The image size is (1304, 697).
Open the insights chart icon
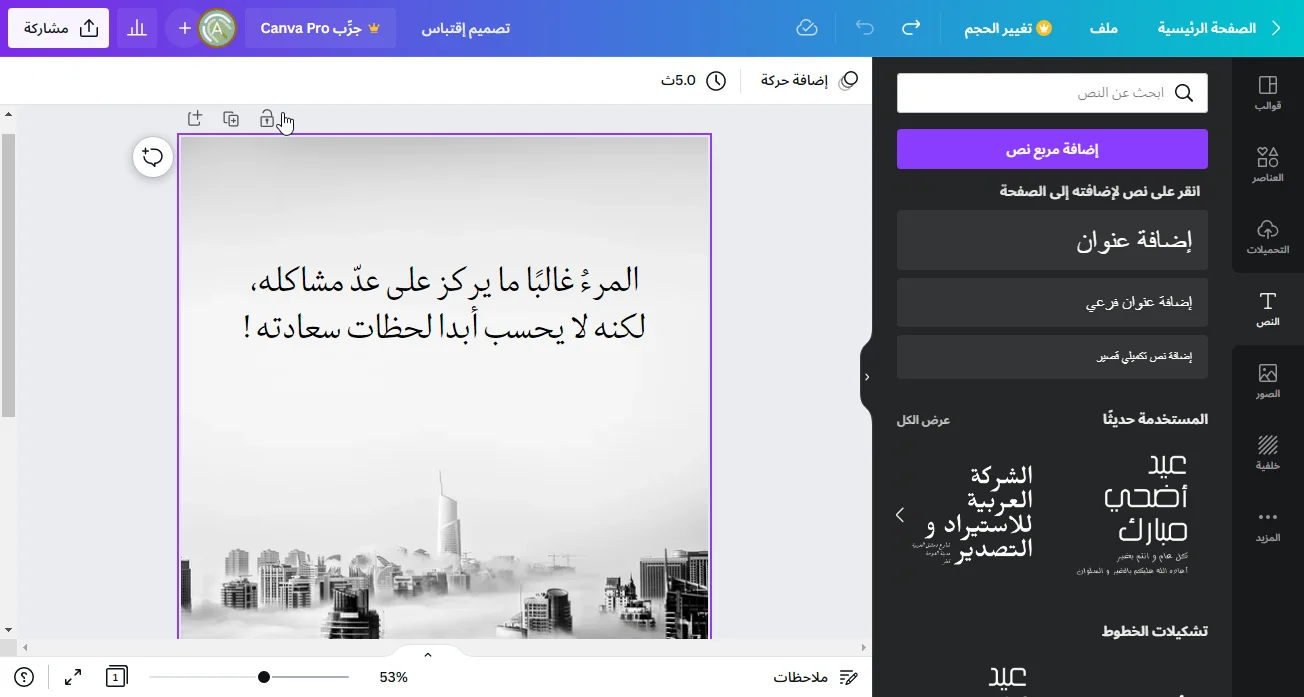pos(136,28)
